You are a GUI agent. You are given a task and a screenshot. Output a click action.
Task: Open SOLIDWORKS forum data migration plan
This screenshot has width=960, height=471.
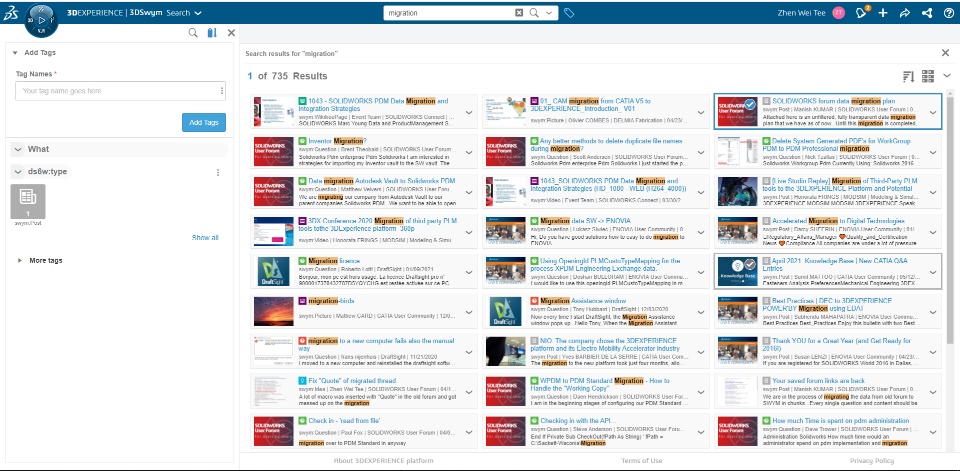[833, 100]
